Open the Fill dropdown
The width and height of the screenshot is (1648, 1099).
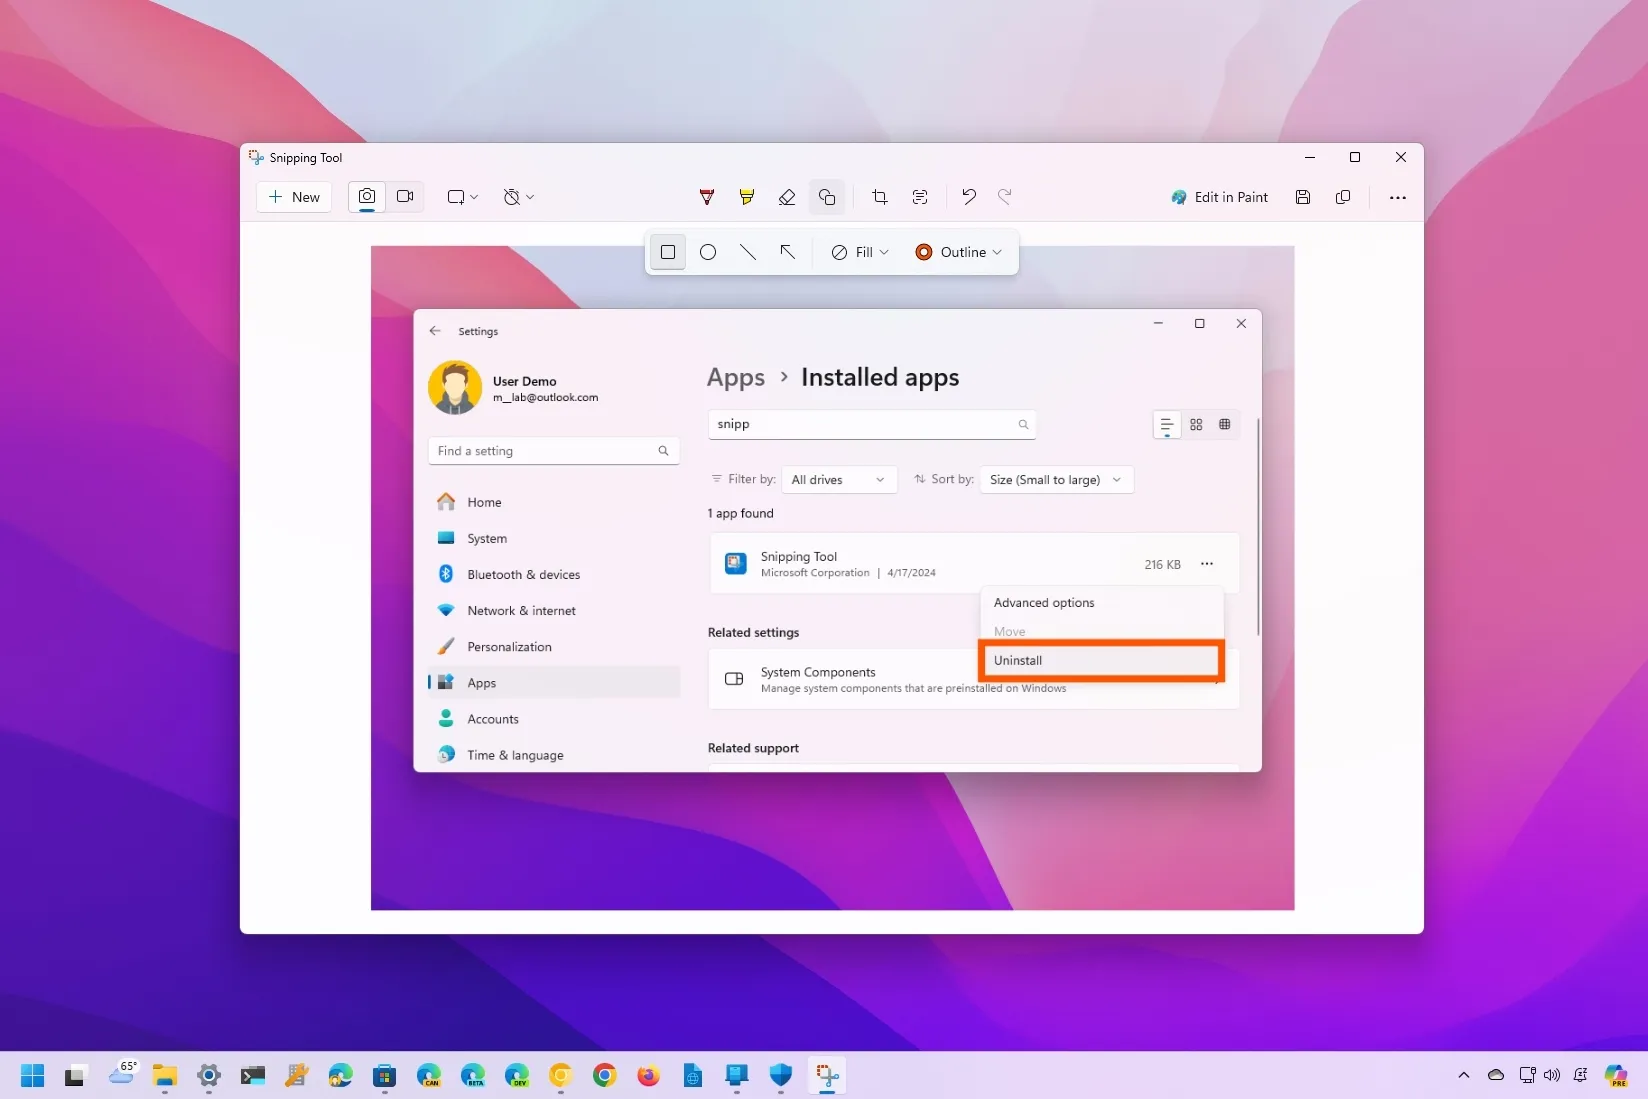(x=858, y=252)
